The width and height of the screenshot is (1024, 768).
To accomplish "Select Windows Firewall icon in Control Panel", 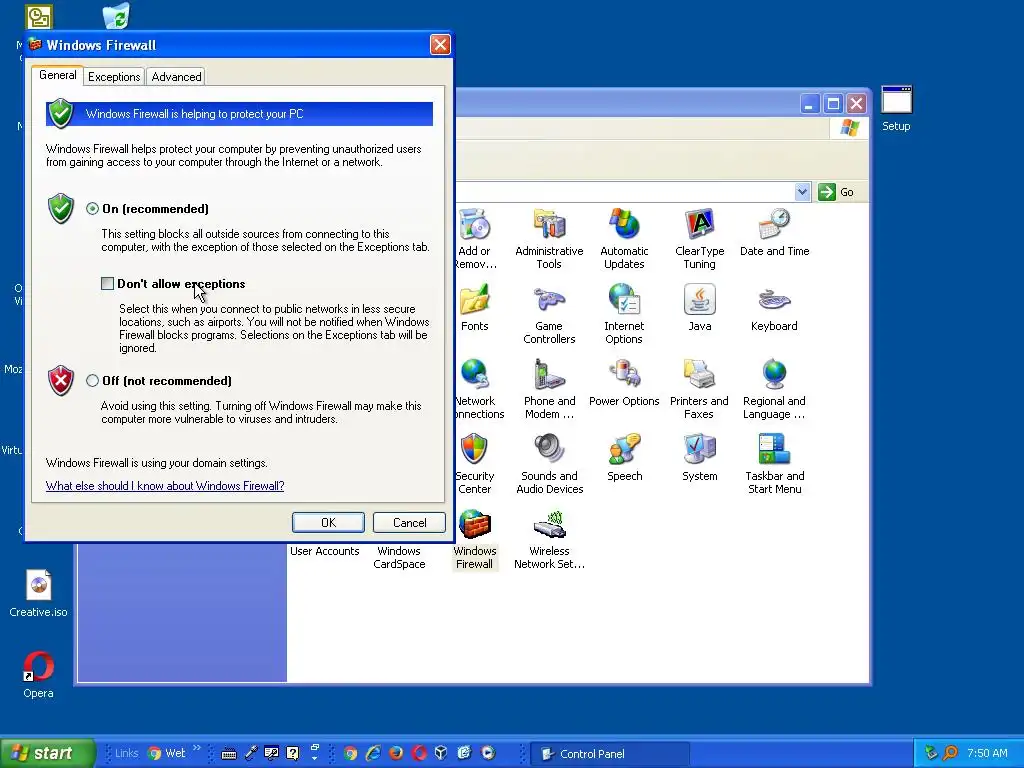I will point(475,539).
